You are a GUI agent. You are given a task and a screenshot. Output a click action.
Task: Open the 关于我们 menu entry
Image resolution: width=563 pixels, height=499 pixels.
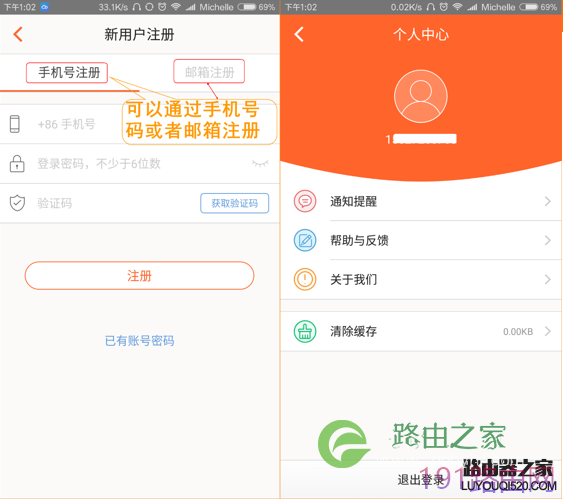pos(421,279)
